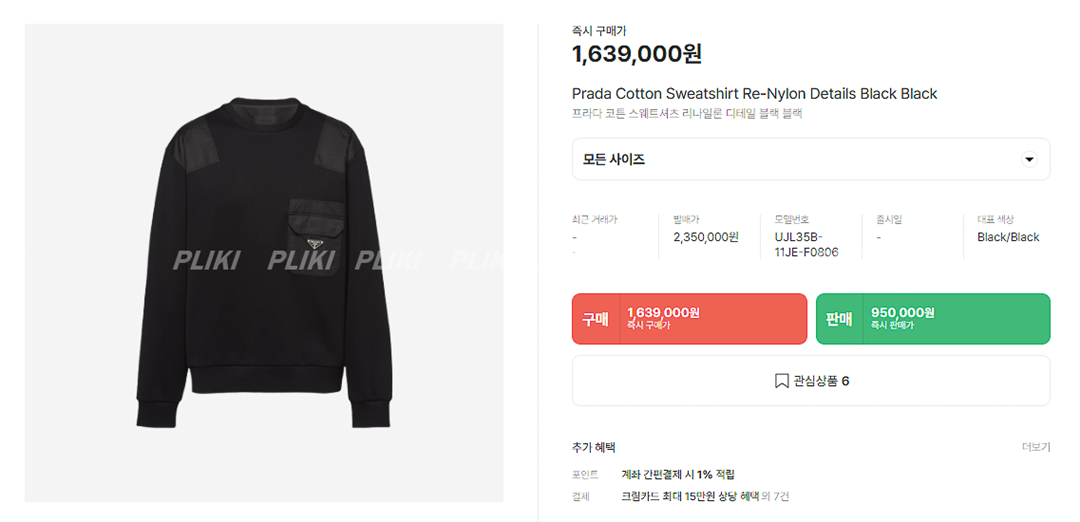Click the Black/Black representative color value
The image size is (1080, 522).
(1008, 237)
